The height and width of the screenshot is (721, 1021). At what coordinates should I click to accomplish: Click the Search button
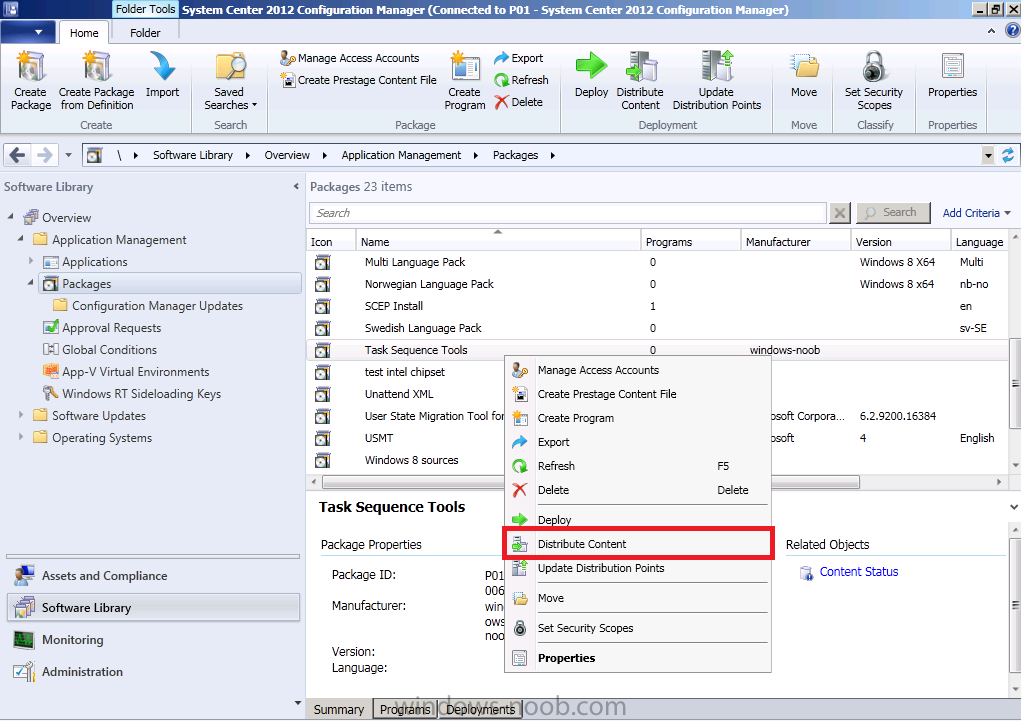[x=893, y=212]
